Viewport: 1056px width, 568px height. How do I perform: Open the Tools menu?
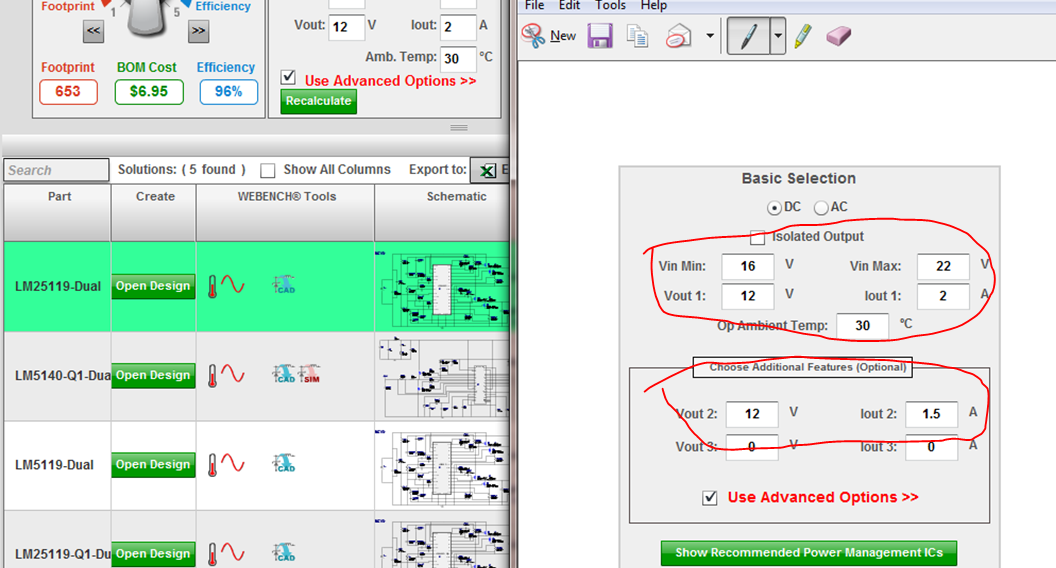pyautogui.click(x=610, y=5)
